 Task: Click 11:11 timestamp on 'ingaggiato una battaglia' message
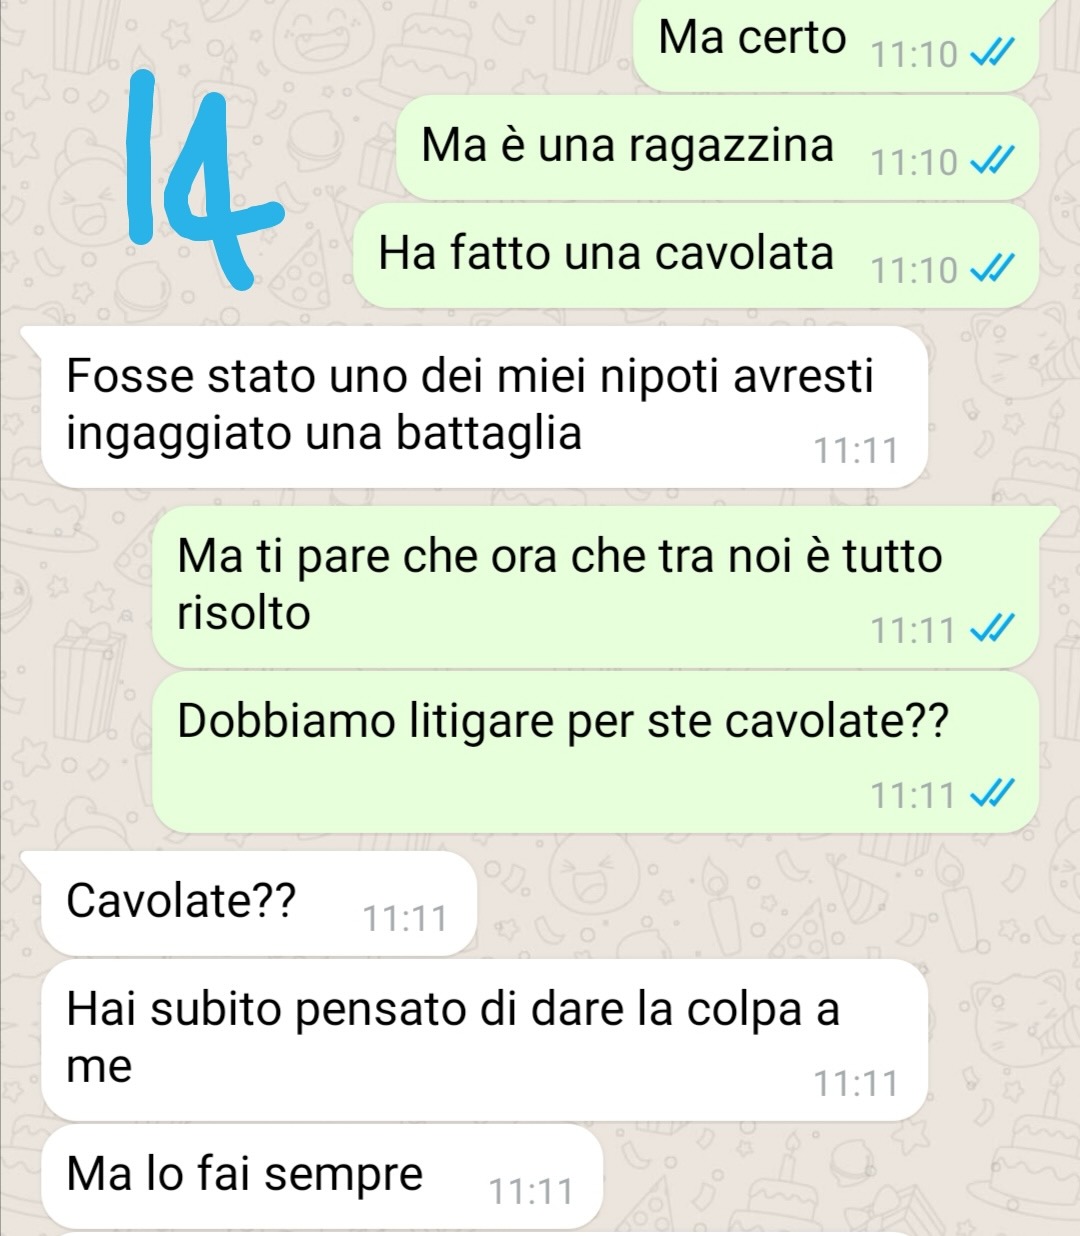pos(855,451)
